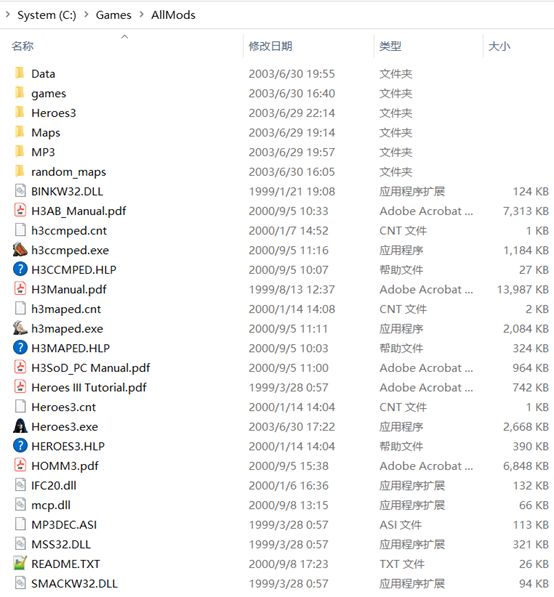This screenshot has height=597, width=554.
Task: Select the file name mcp.dll
Action: click(51, 505)
